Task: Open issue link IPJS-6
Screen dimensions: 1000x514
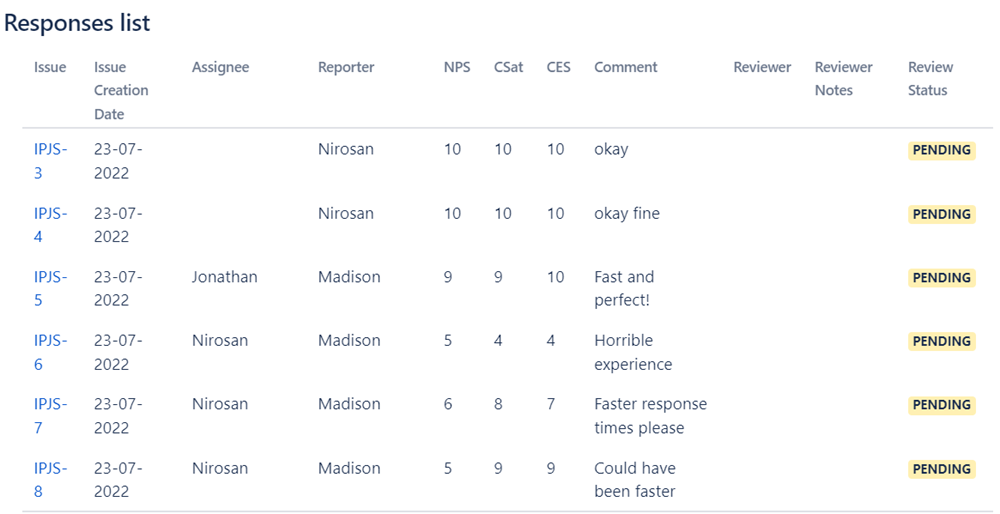Action: point(50,352)
